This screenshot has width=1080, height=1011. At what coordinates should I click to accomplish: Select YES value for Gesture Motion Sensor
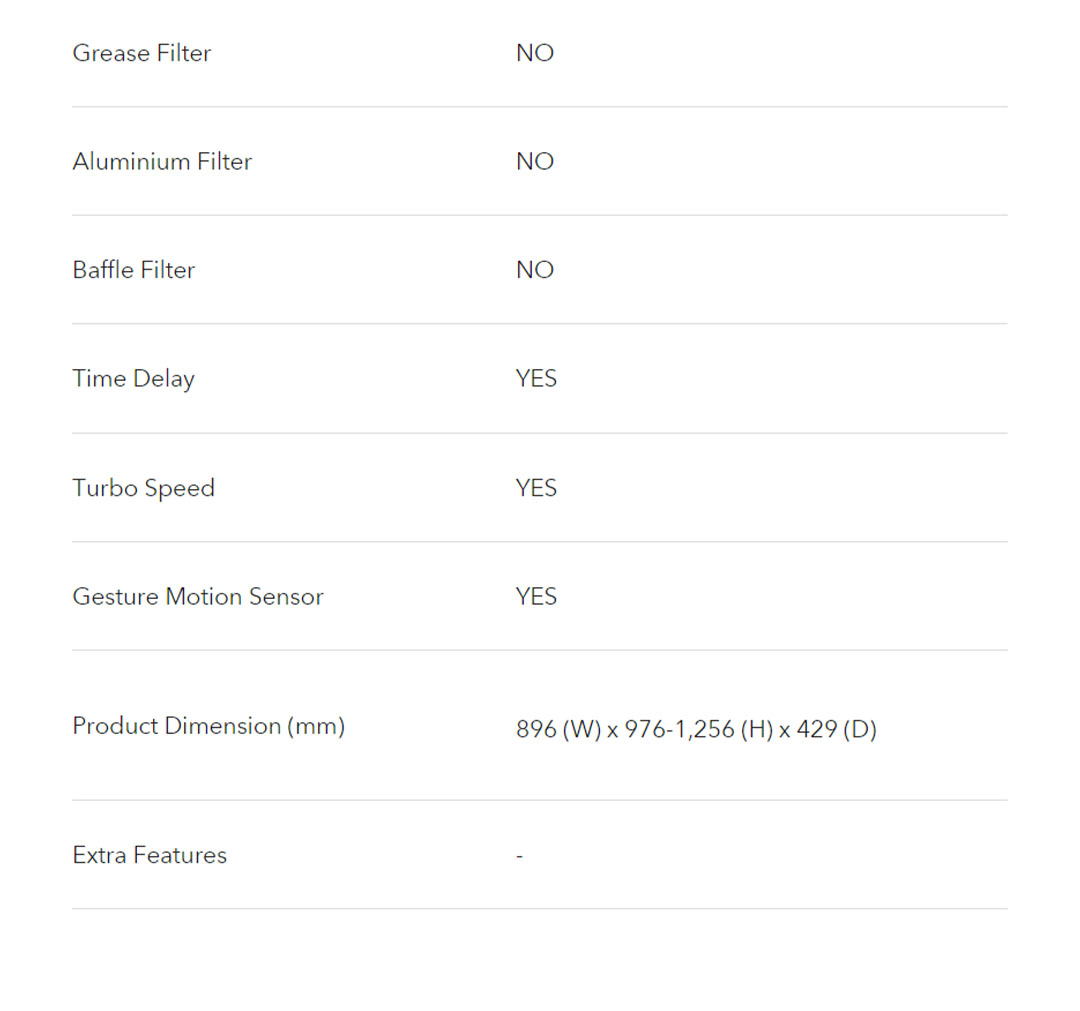click(536, 597)
